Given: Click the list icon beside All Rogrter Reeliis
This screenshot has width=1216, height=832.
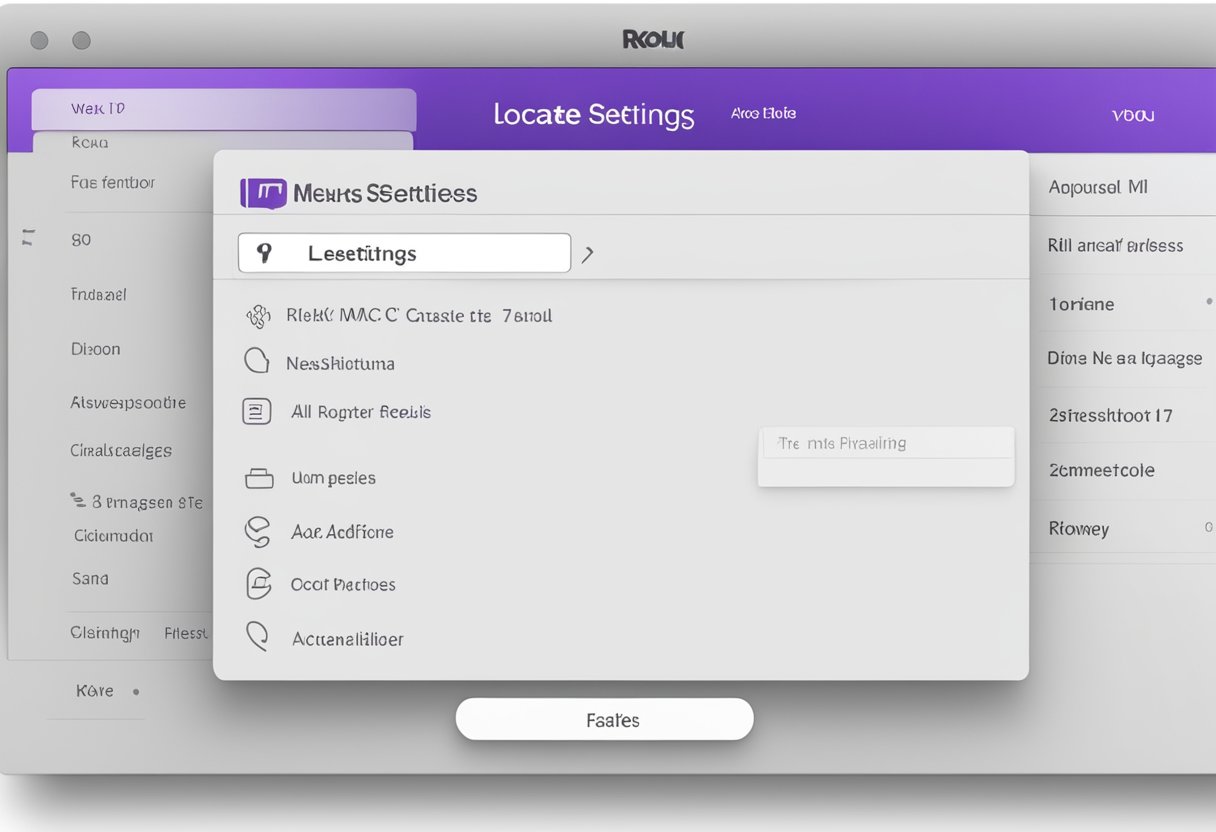Looking at the screenshot, I should point(257,411).
